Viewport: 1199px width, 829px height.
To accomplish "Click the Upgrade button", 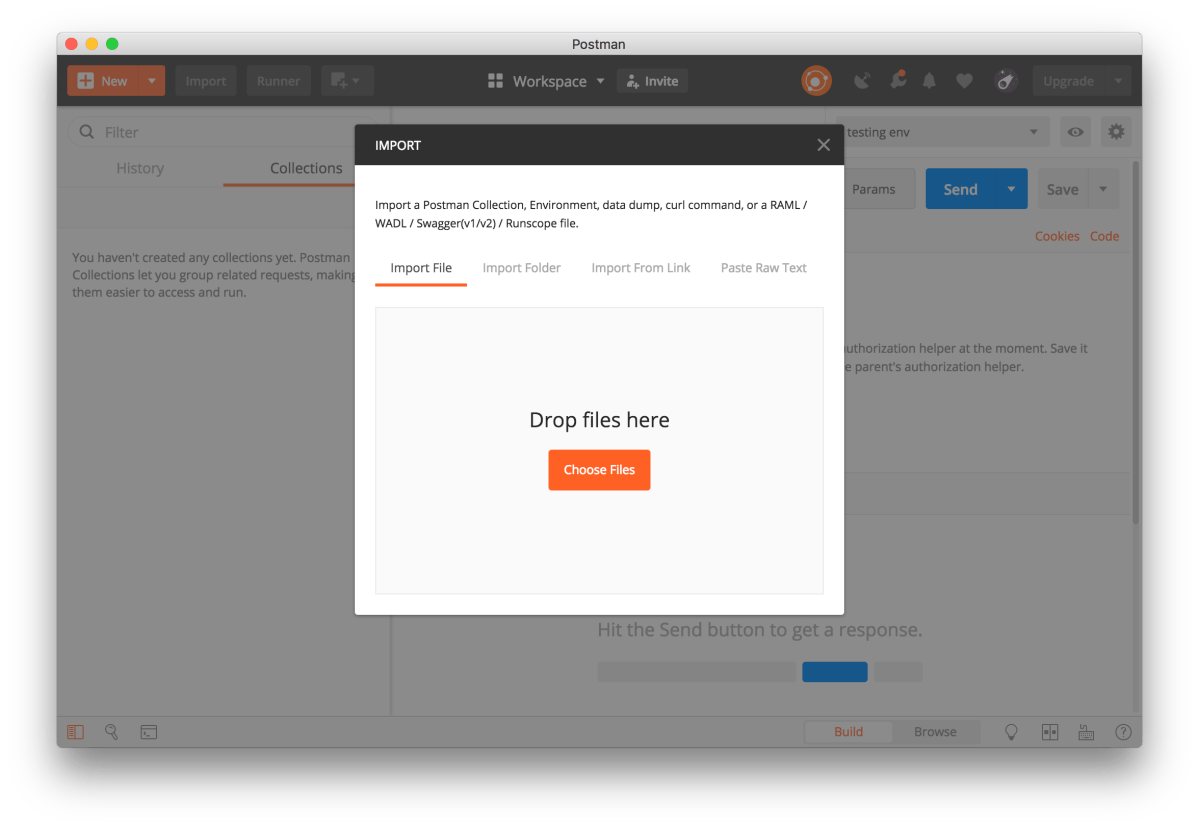I will pyautogui.click(x=1068, y=81).
